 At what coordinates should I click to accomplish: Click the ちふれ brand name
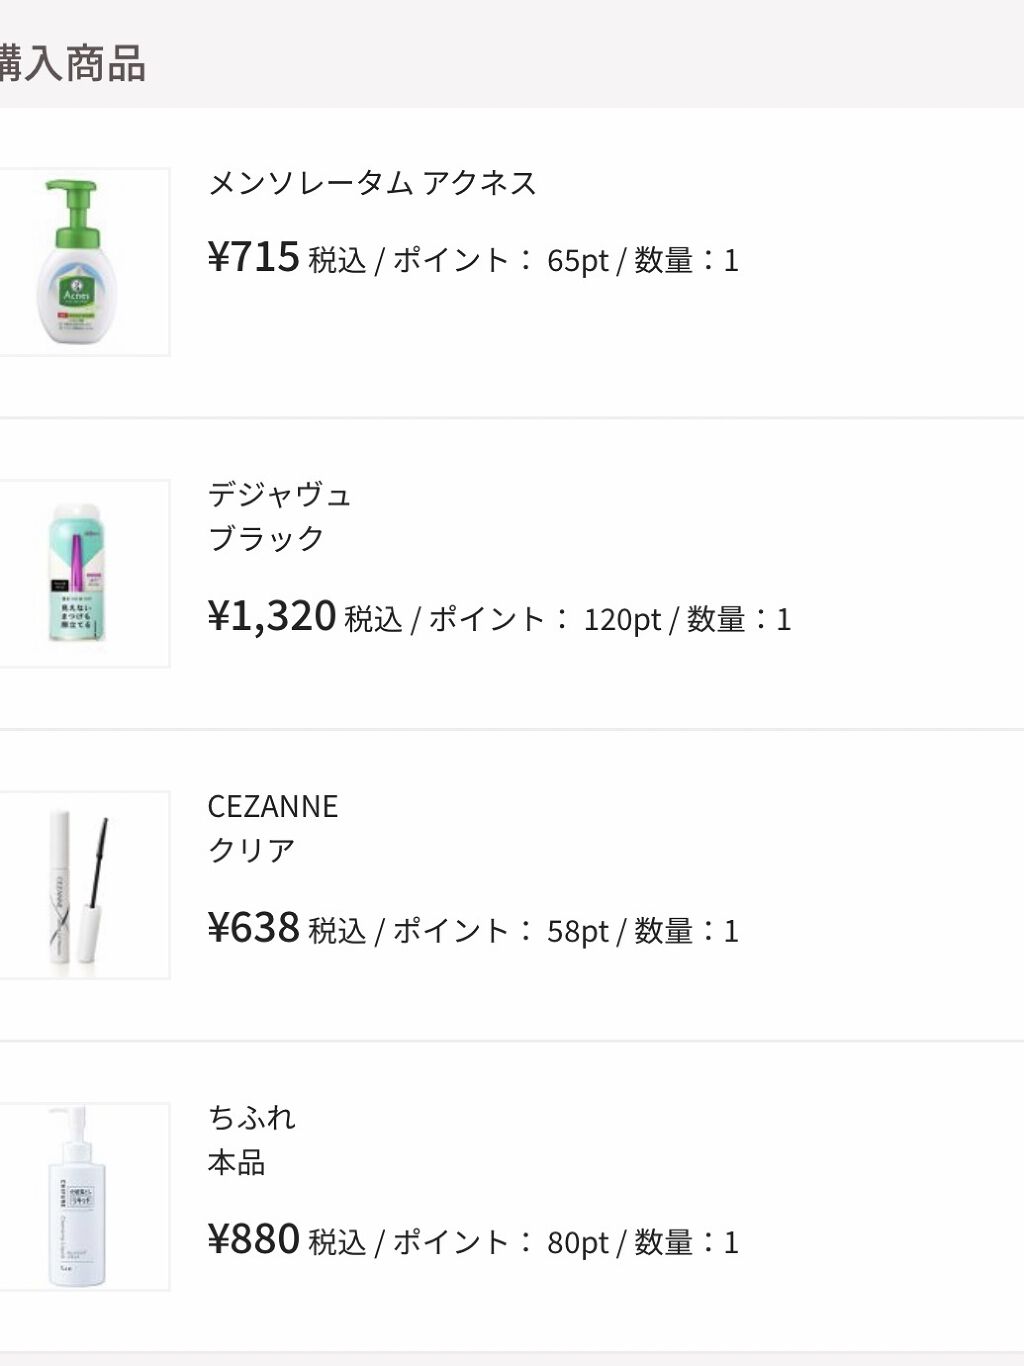(x=251, y=1118)
